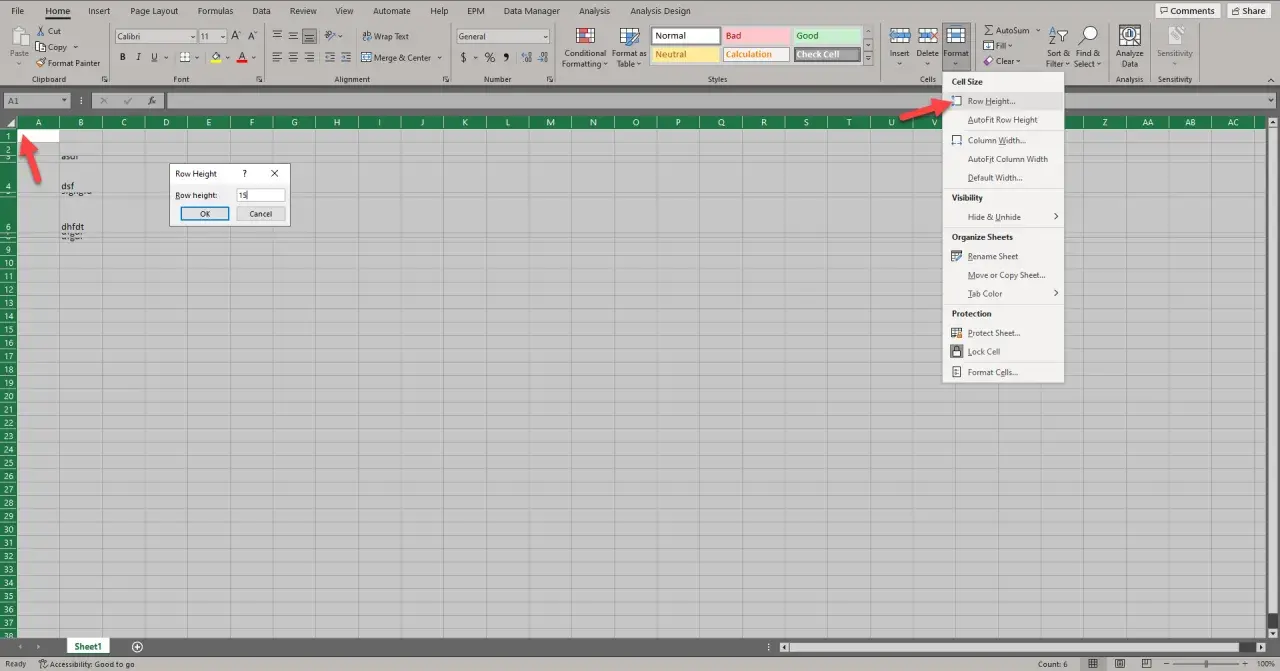Open the Formulas tab
Image resolution: width=1280 pixels, height=671 pixels.
pyautogui.click(x=215, y=11)
